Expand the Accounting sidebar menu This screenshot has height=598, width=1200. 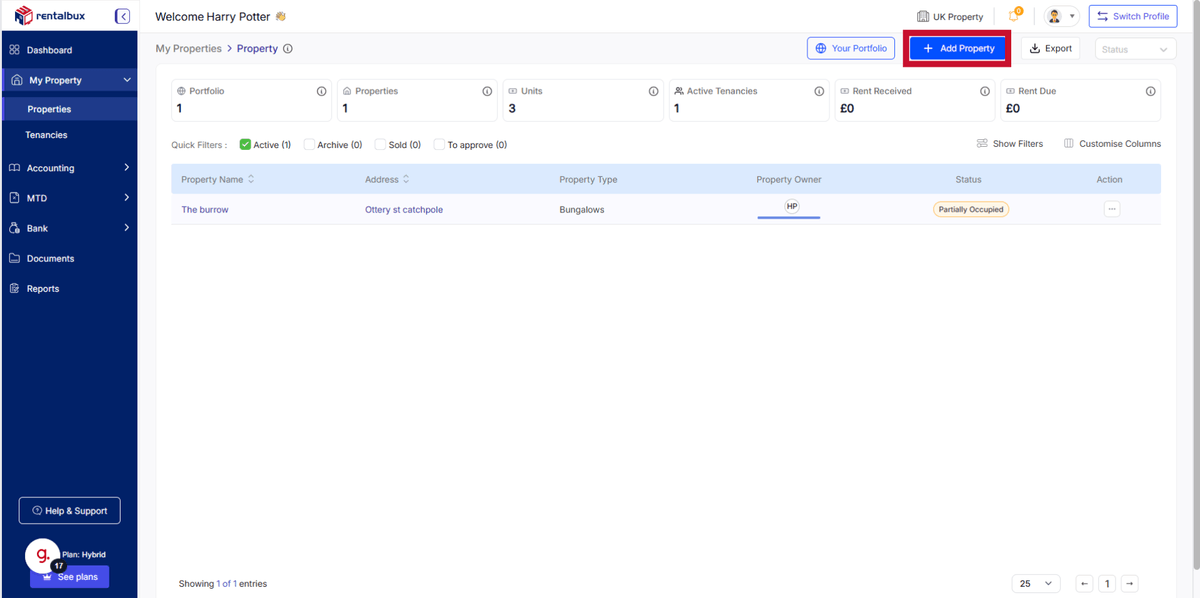pyautogui.click(x=69, y=168)
